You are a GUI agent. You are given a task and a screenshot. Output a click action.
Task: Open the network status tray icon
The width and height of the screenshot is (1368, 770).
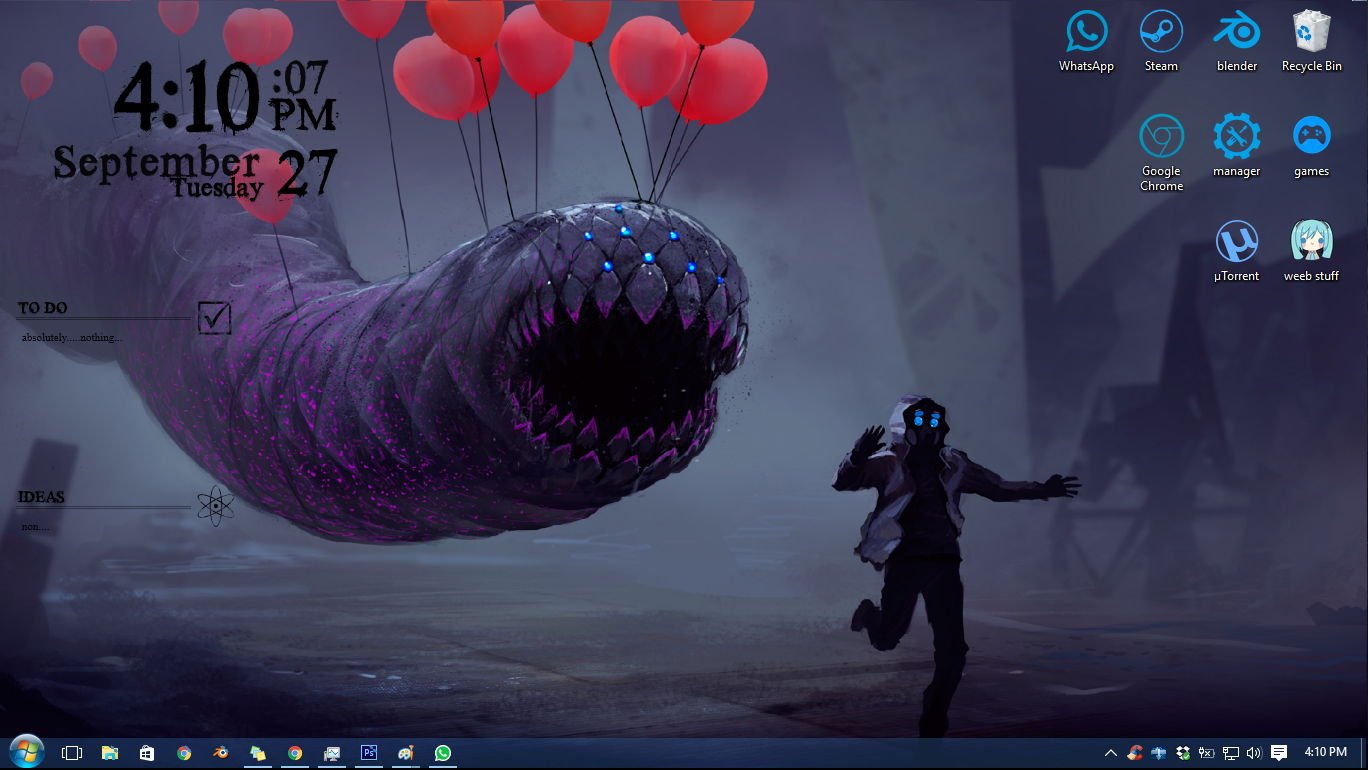point(1231,753)
